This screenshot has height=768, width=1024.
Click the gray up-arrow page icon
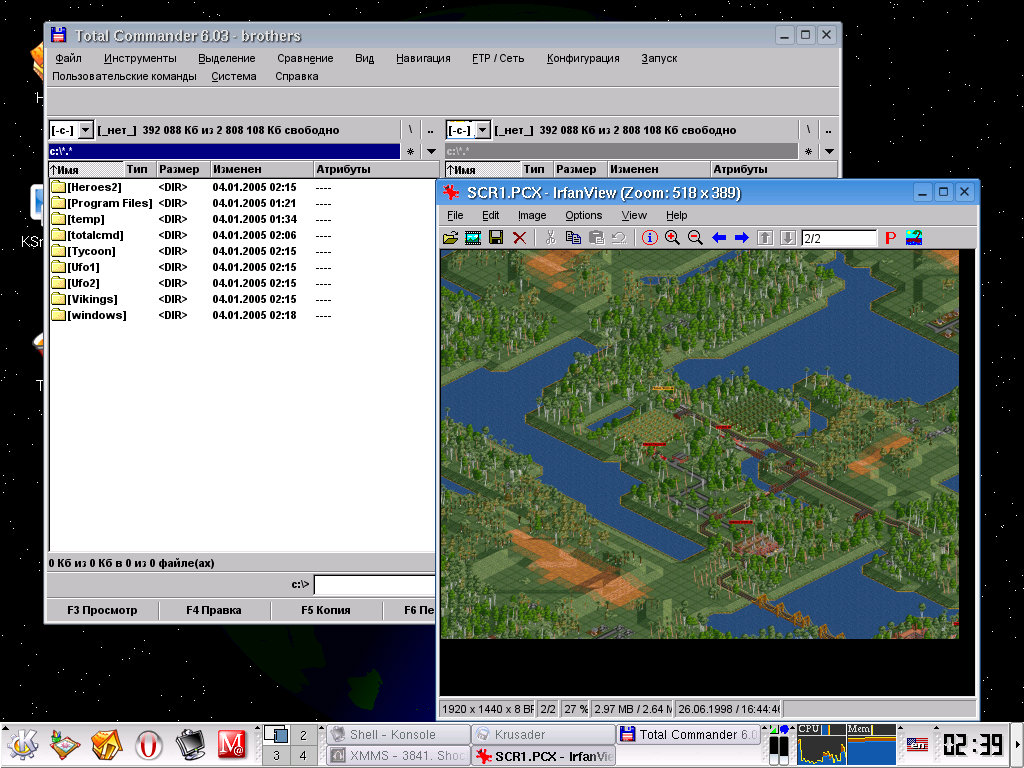coord(765,238)
